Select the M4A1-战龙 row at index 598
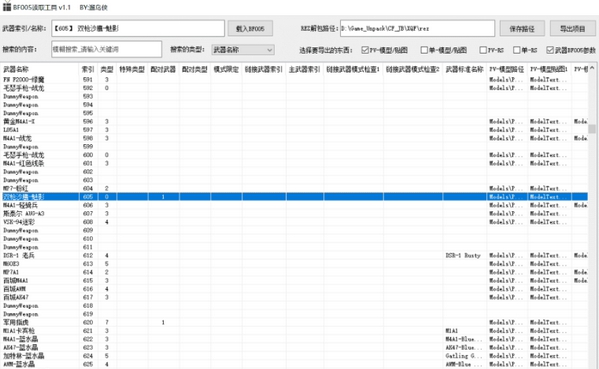This screenshot has height=369, width=599. (x=294, y=138)
